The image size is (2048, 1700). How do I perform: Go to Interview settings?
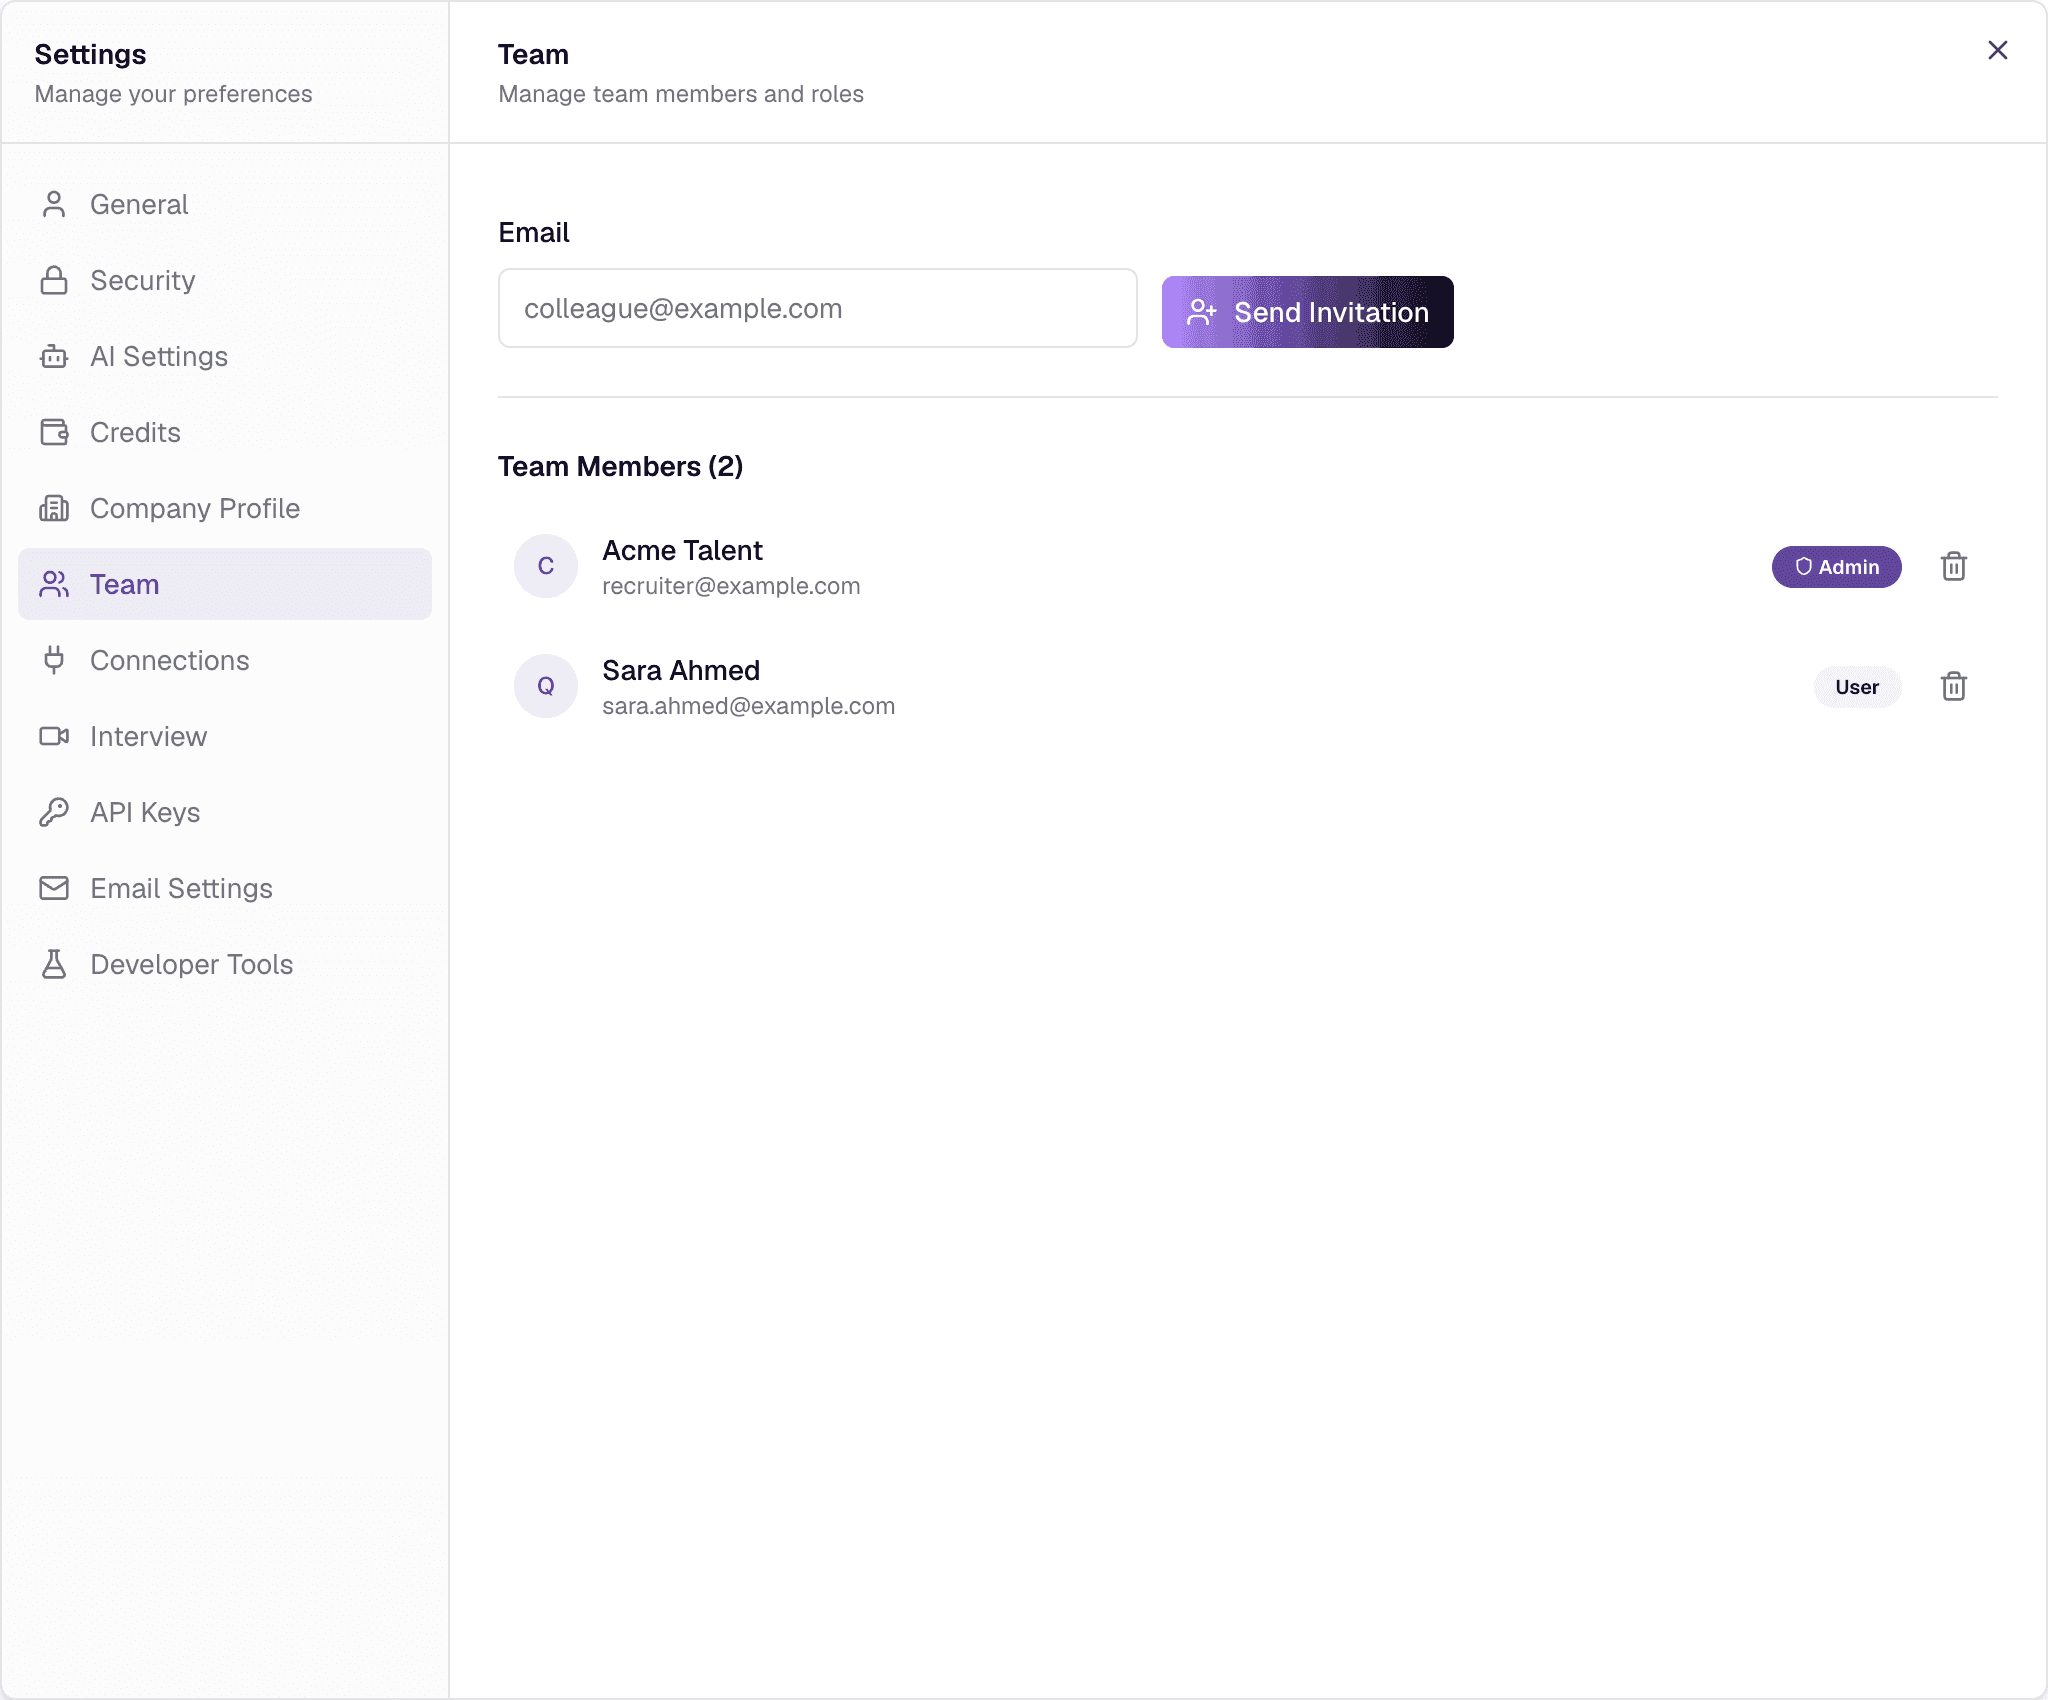click(x=225, y=736)
